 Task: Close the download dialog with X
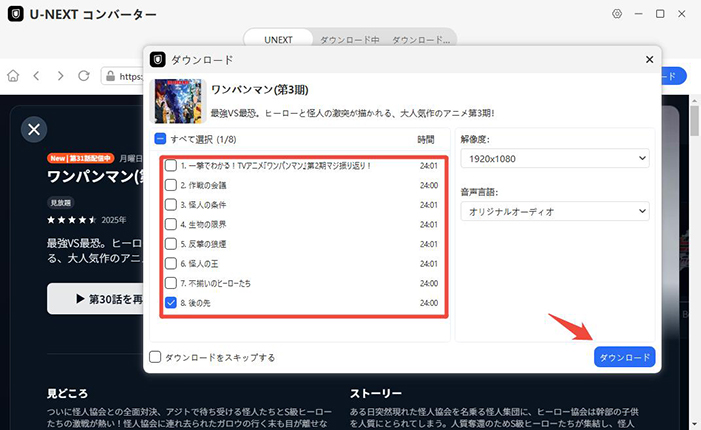click(650, 59)
